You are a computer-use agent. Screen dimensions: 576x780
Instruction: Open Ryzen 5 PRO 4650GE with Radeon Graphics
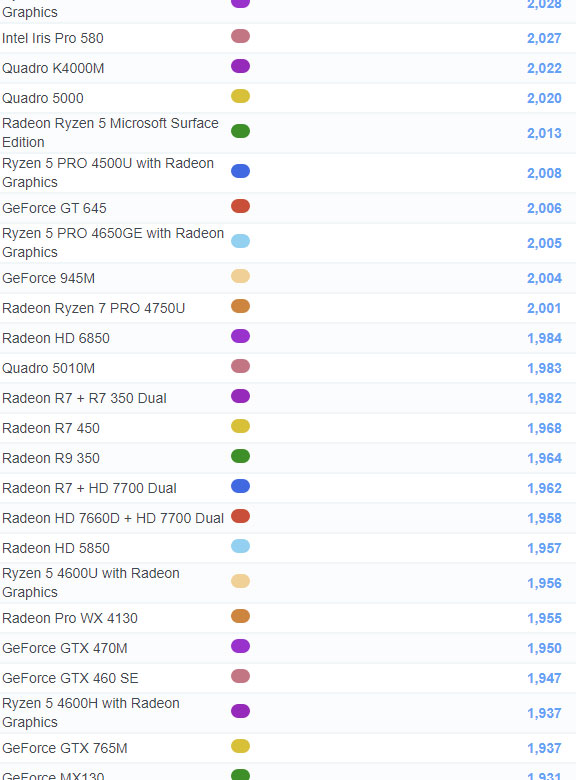click(113, 243)
